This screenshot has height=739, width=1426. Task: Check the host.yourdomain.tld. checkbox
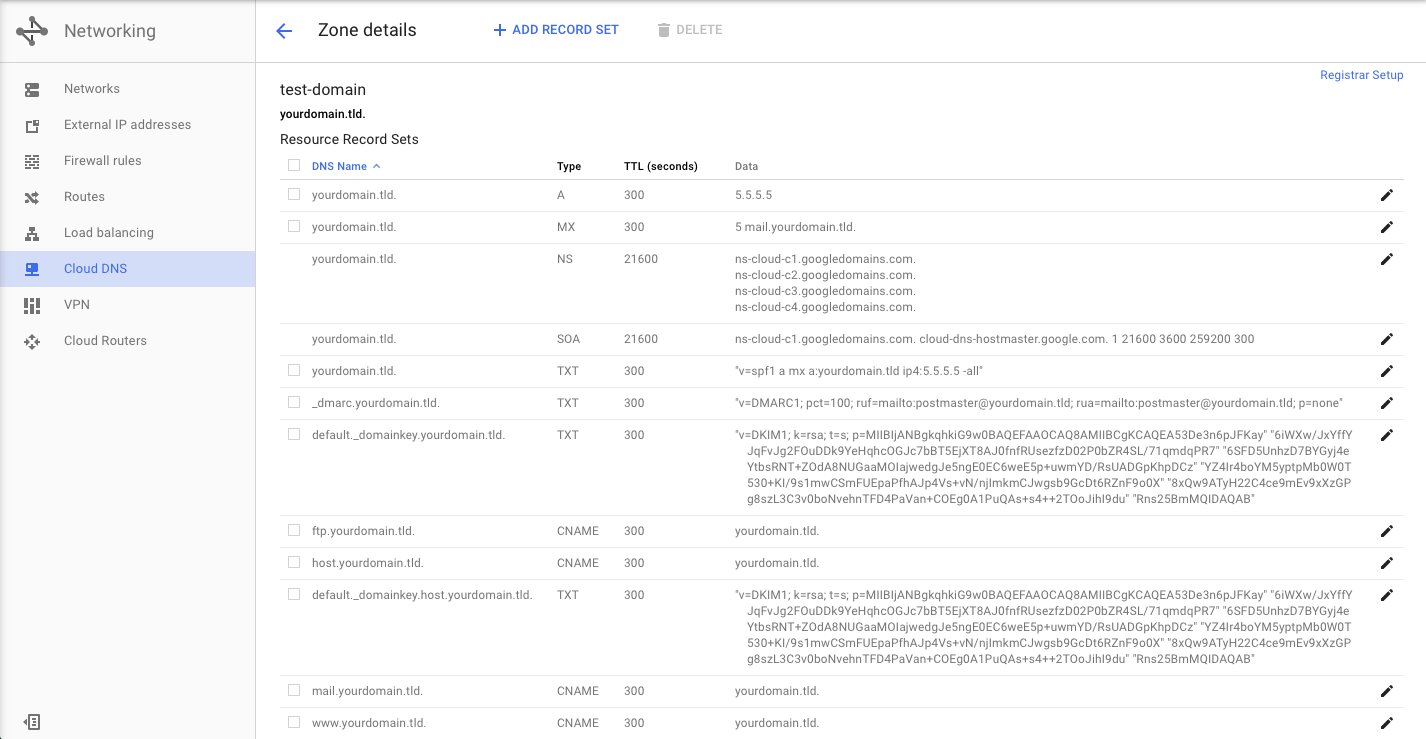point(294,562)
